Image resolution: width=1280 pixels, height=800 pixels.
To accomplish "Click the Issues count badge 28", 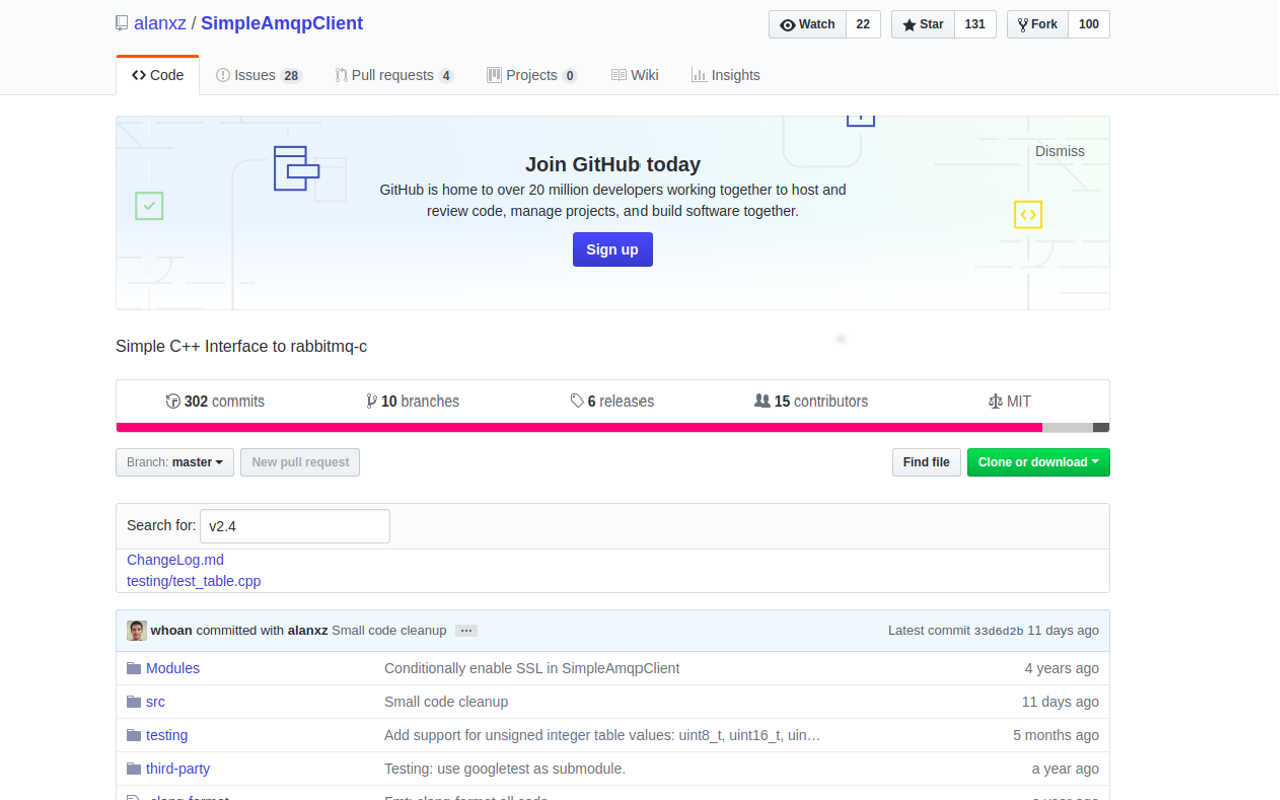I will tap(291, 76).
